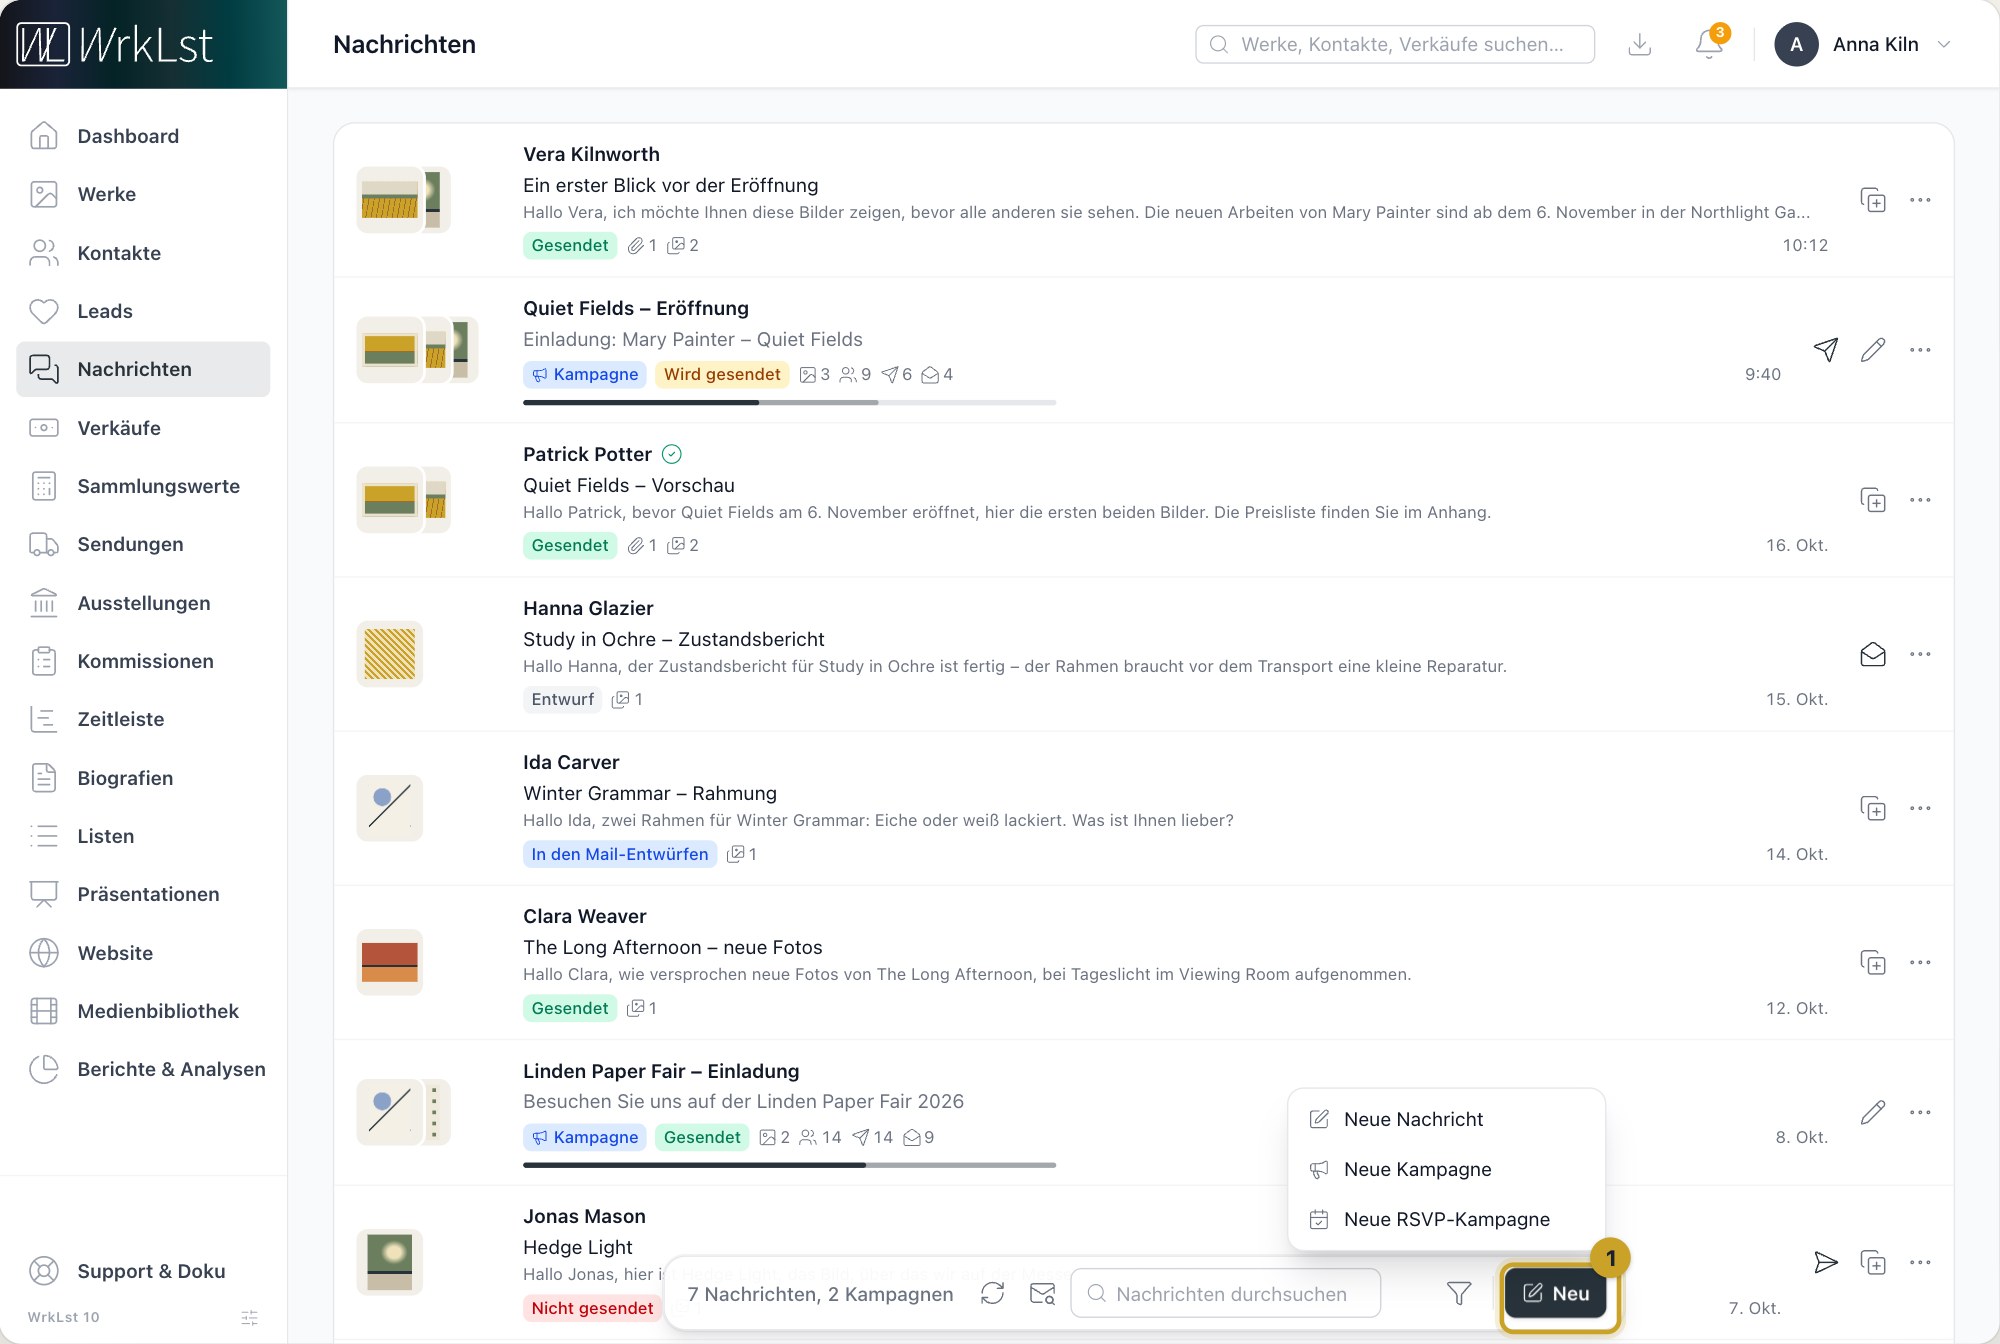Click the Linden Paper Fair progress bar
The height and width of the screenshot is (1344, 2000).
[789, 1165]
